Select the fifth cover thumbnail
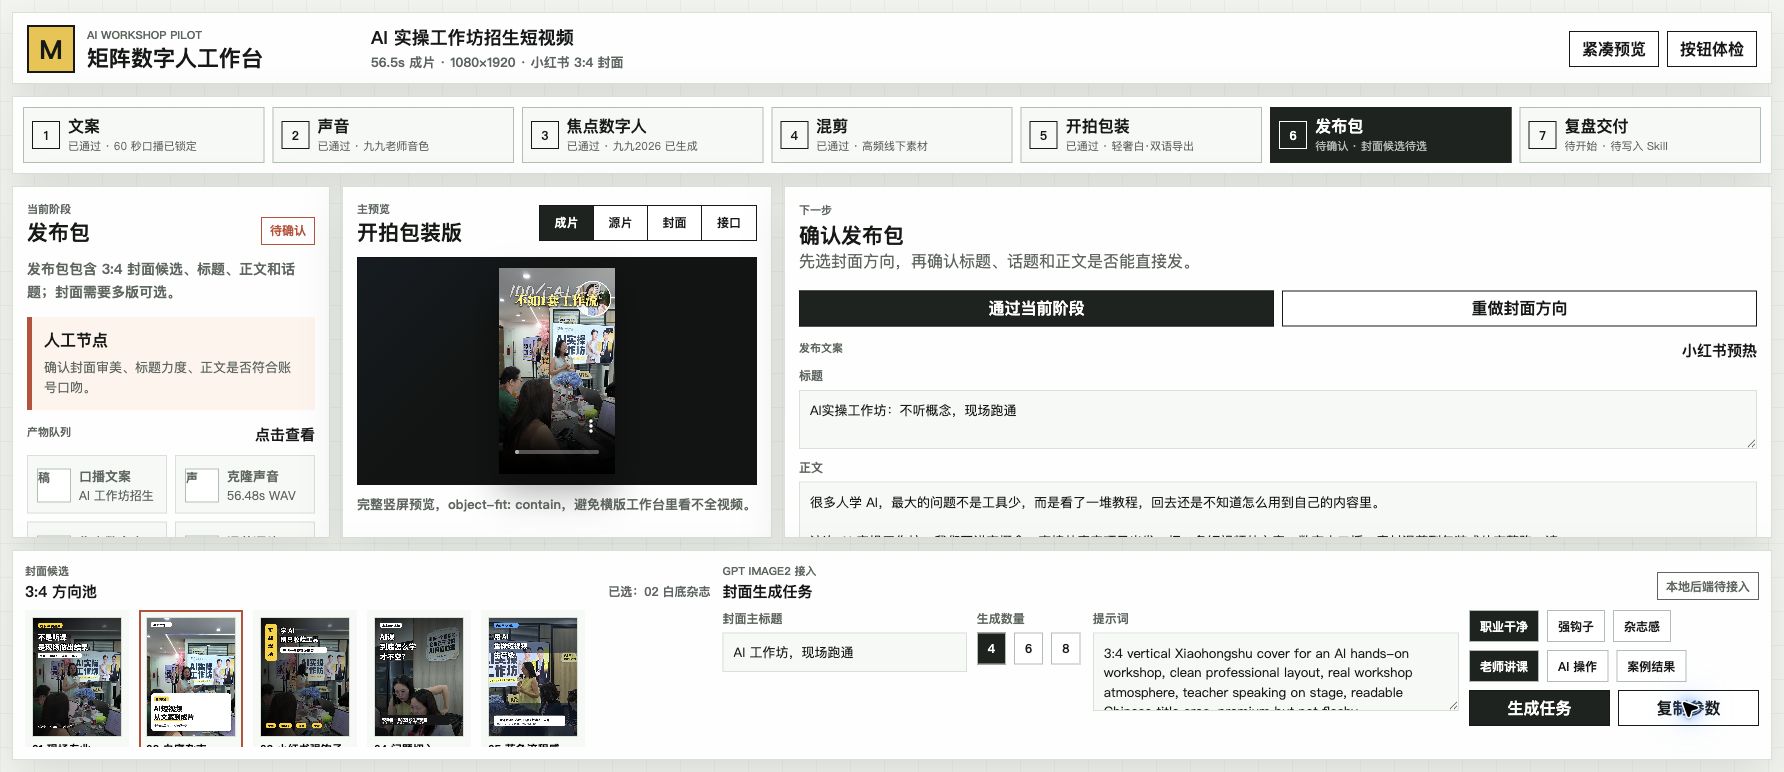This screenshot has height=772, width=1784. point(533,677)
